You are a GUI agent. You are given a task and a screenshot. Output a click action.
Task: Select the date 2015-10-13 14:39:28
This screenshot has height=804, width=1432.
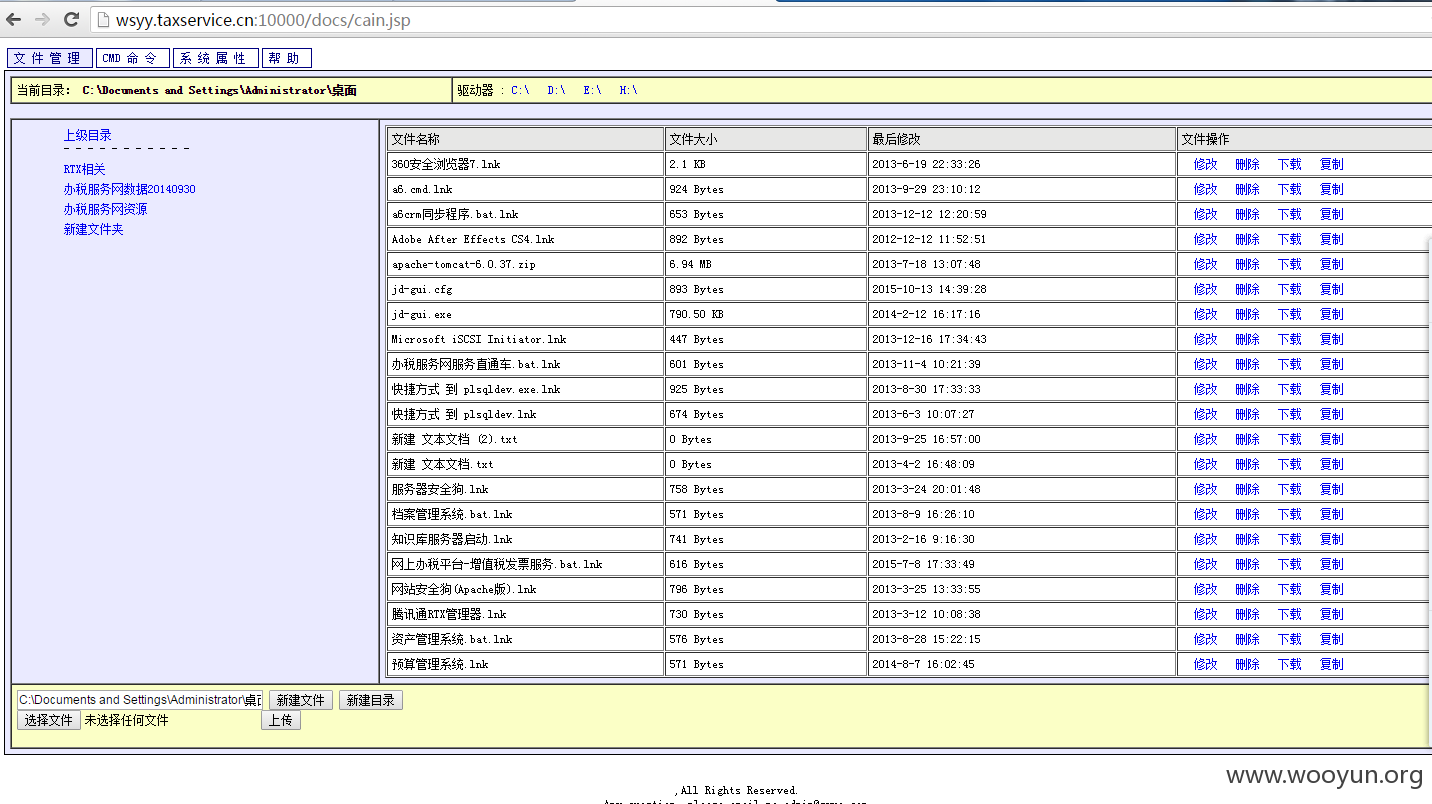[x=929, y=289]
